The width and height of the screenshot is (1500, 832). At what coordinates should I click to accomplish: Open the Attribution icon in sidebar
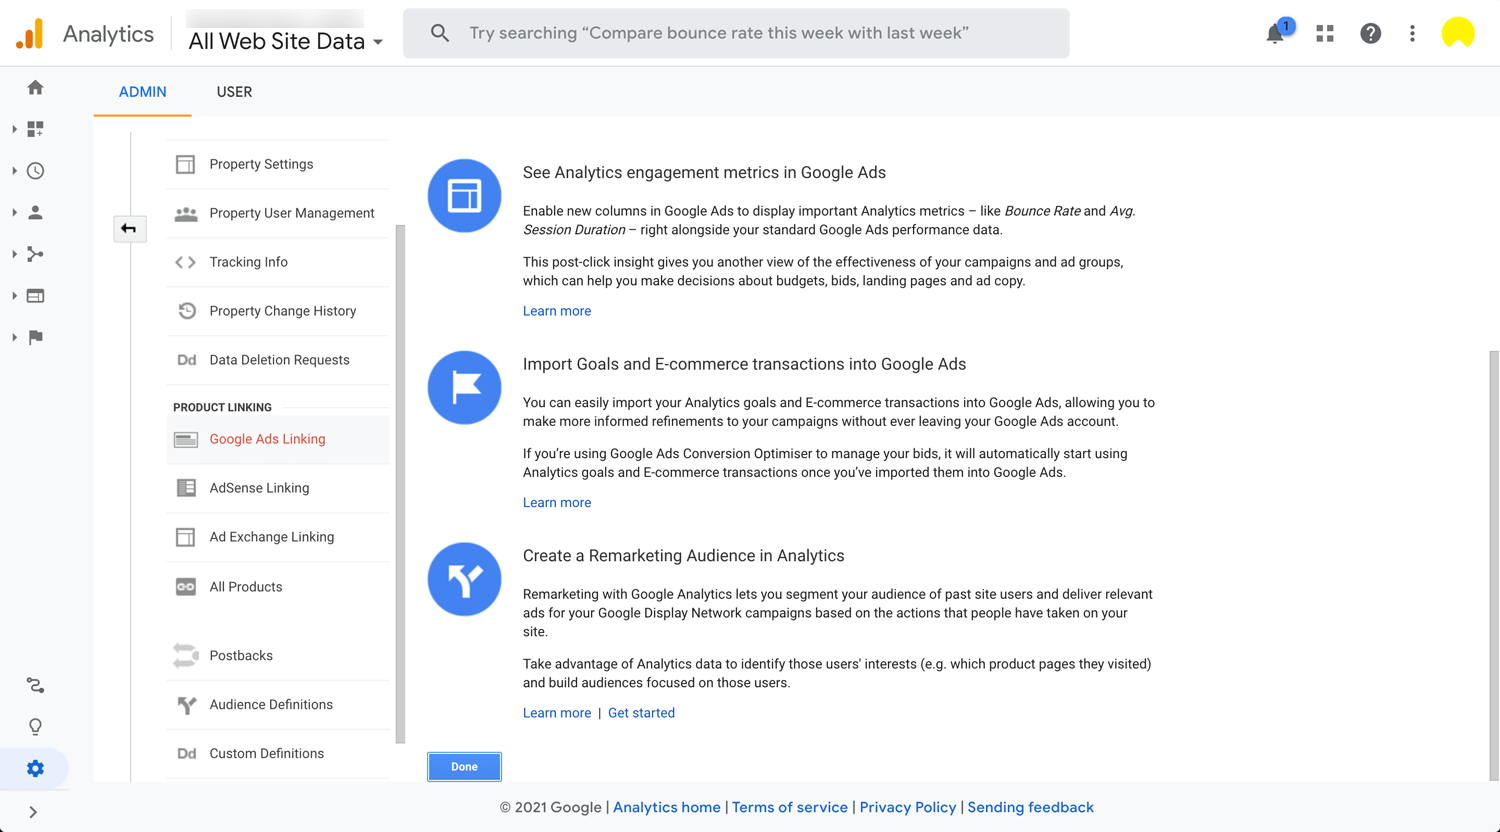pos(35,685)
